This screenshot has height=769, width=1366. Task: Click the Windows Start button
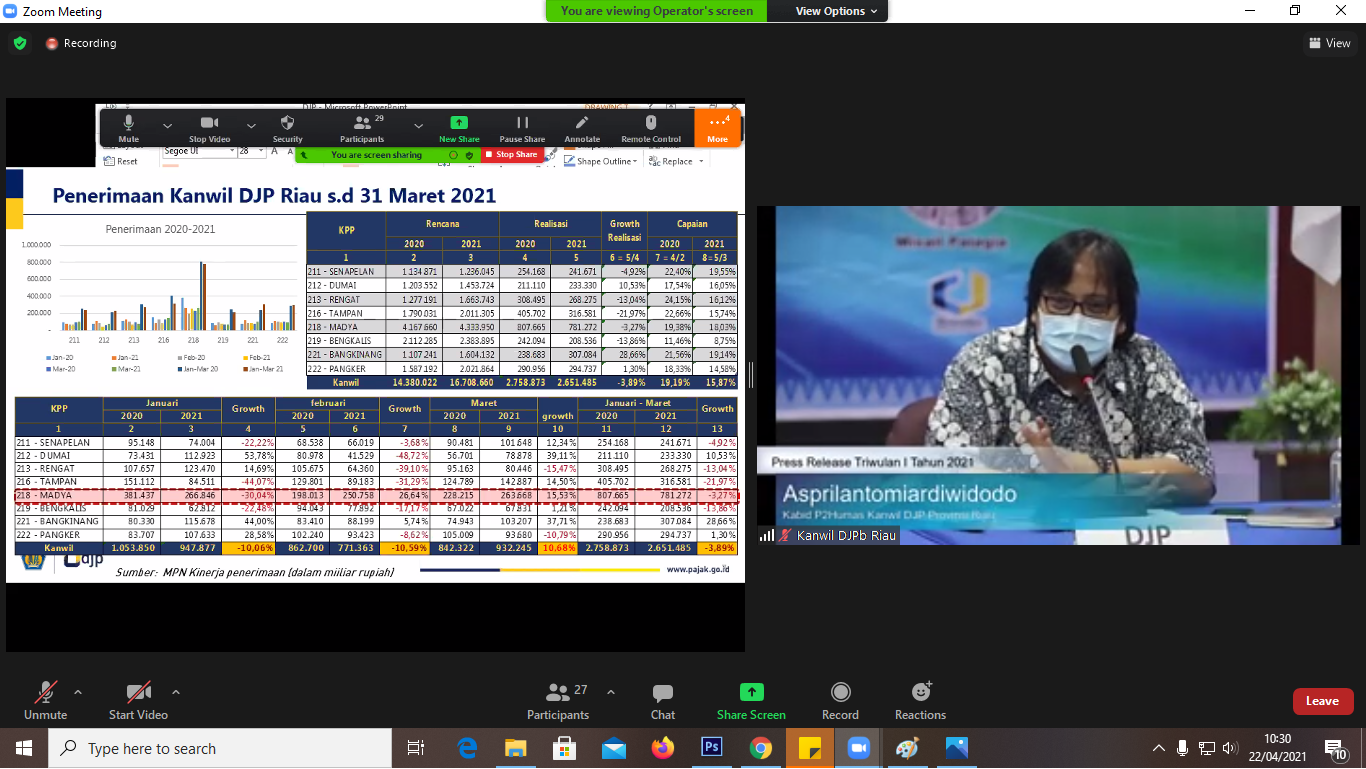click(x=23, y=748)
